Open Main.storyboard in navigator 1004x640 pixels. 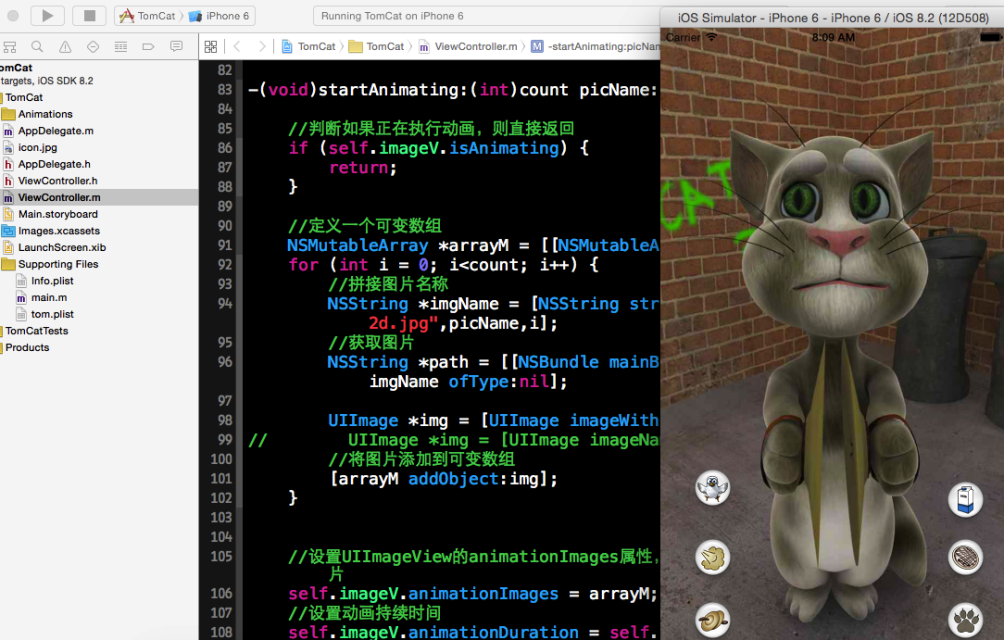pos(51,214)
